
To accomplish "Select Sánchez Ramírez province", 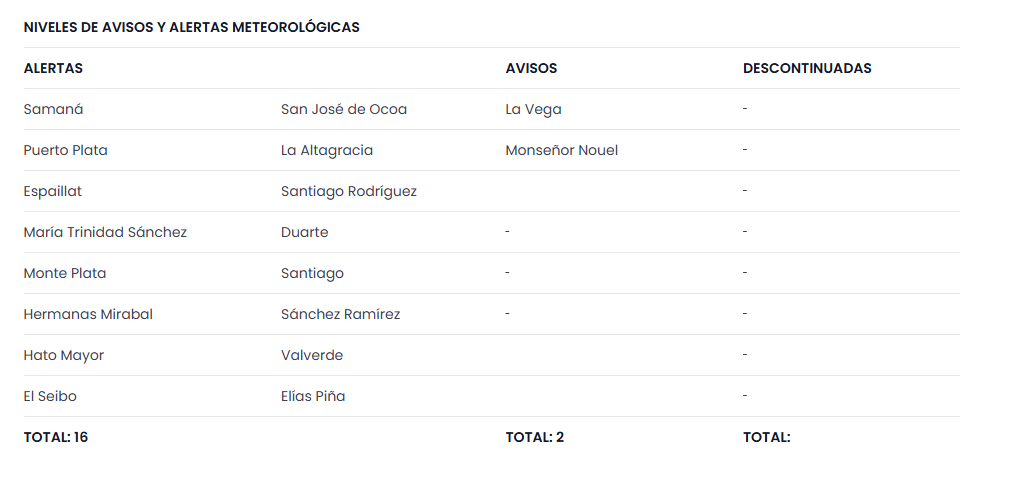I will point(340,314).
